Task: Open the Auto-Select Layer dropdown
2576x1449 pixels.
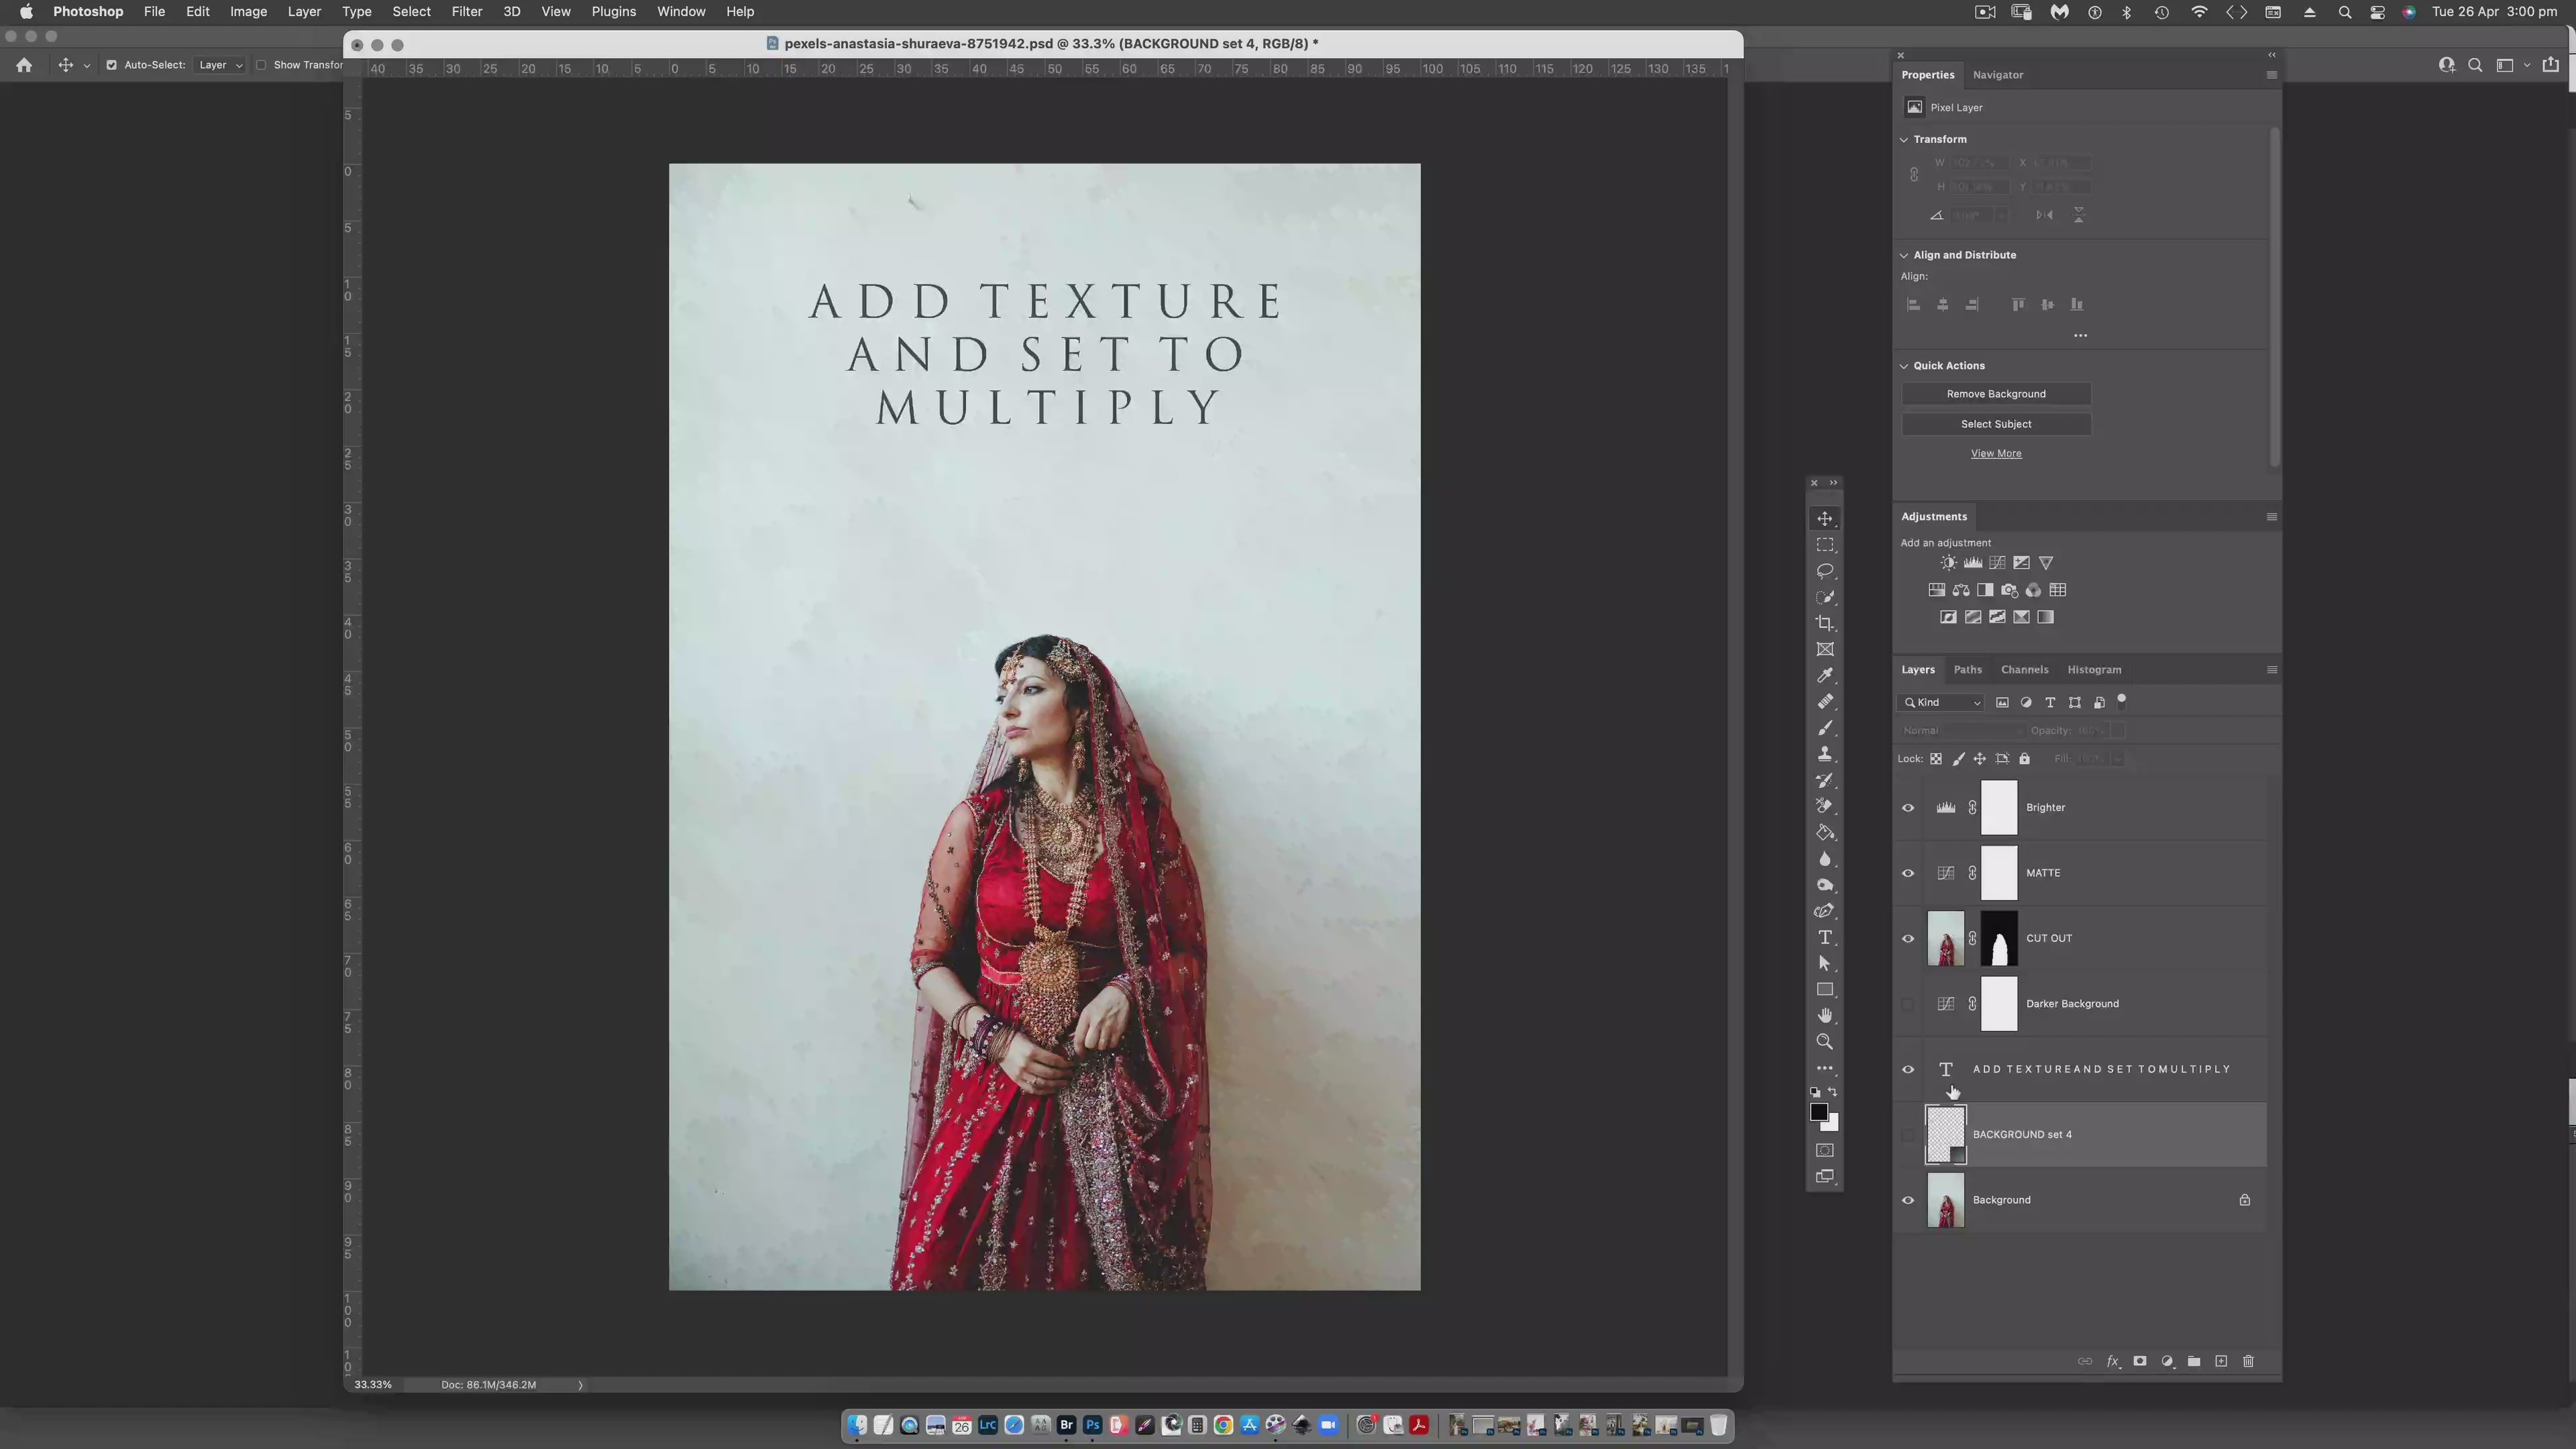Action: pos(220,65)
